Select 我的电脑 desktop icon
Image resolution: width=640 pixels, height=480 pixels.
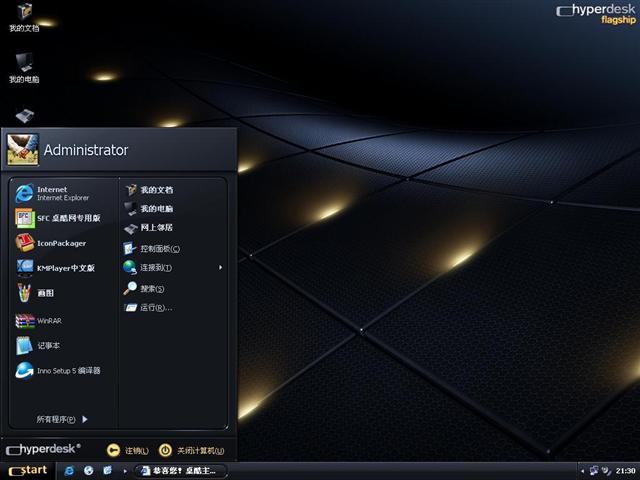[x=24, y=68]
